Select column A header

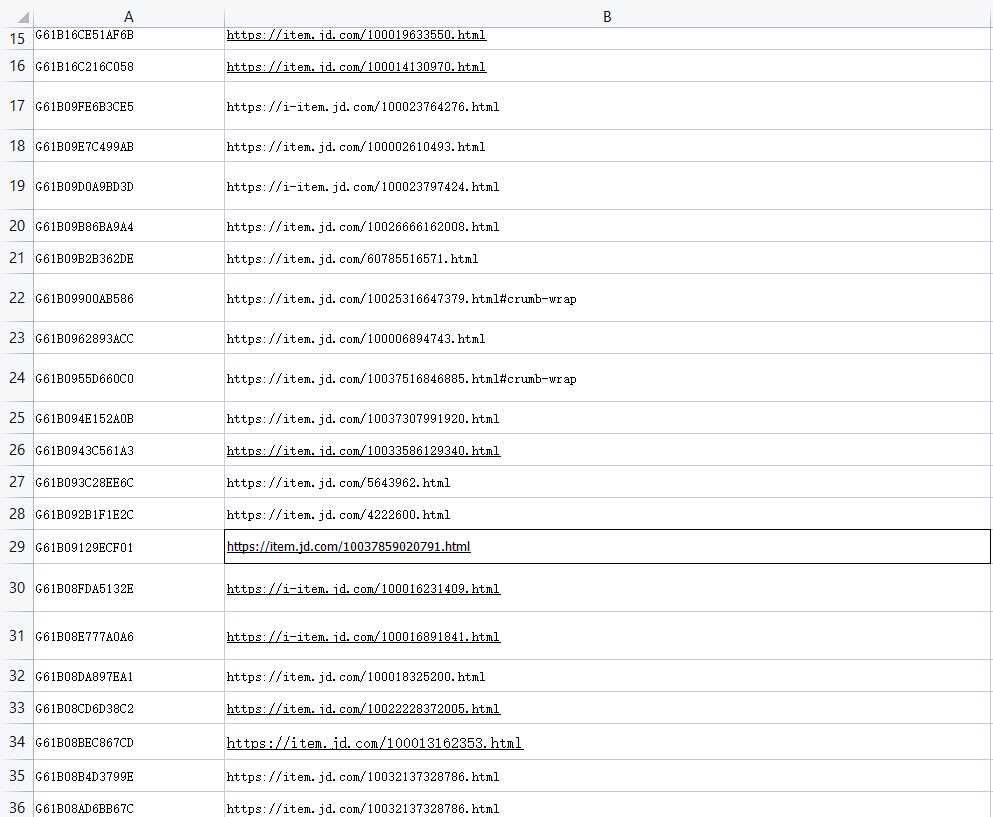[129, 17]
